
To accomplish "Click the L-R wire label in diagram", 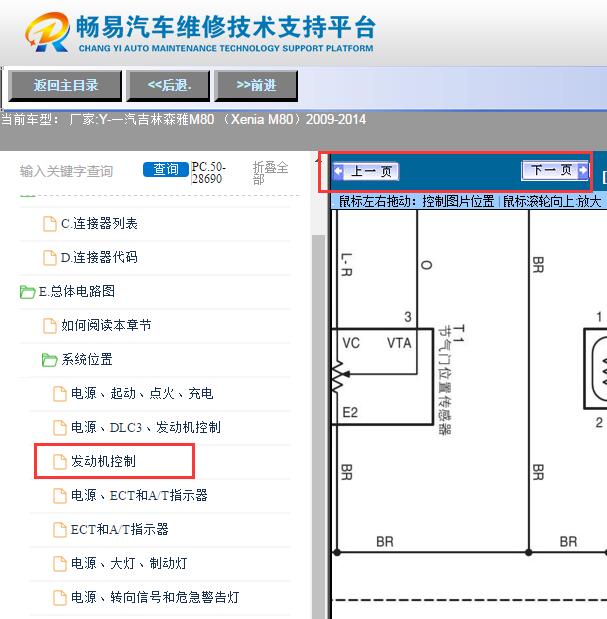I will coord(346,264).
